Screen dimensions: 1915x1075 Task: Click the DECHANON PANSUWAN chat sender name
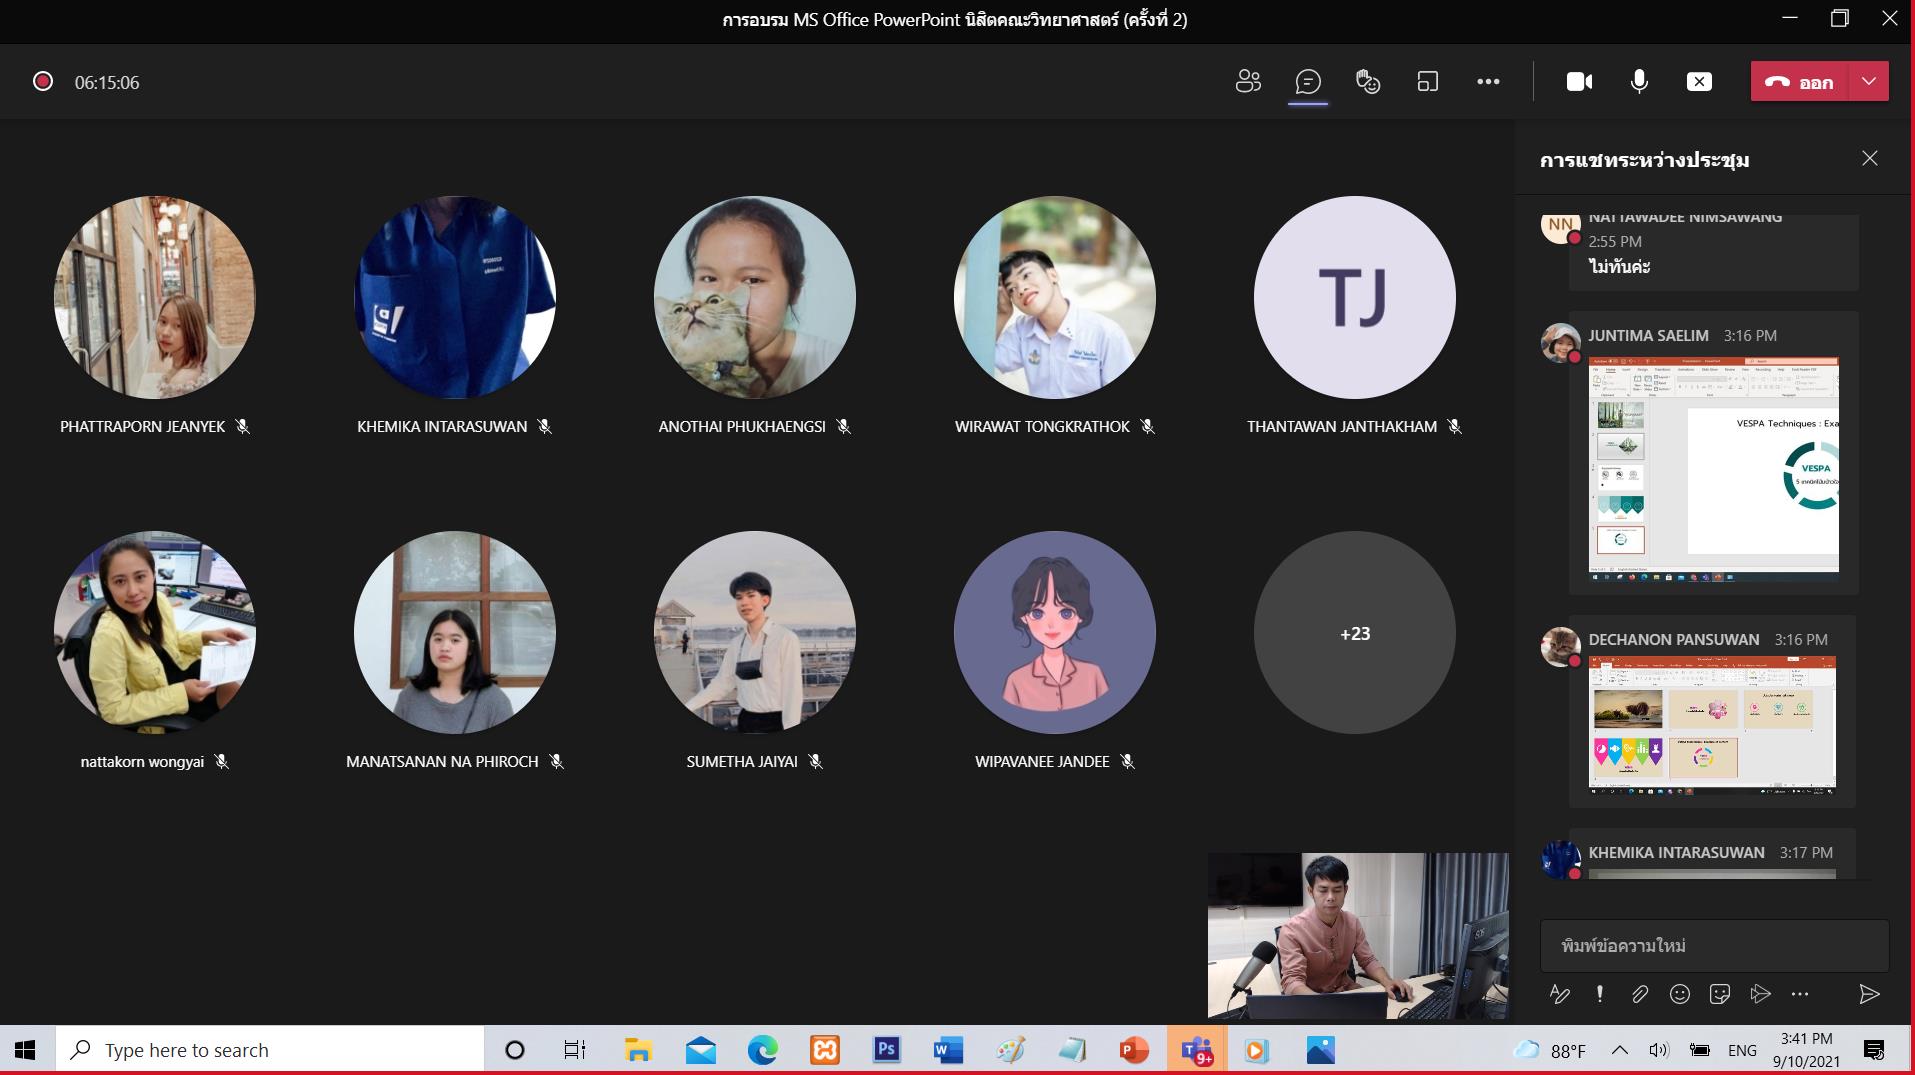[1673, 639]
